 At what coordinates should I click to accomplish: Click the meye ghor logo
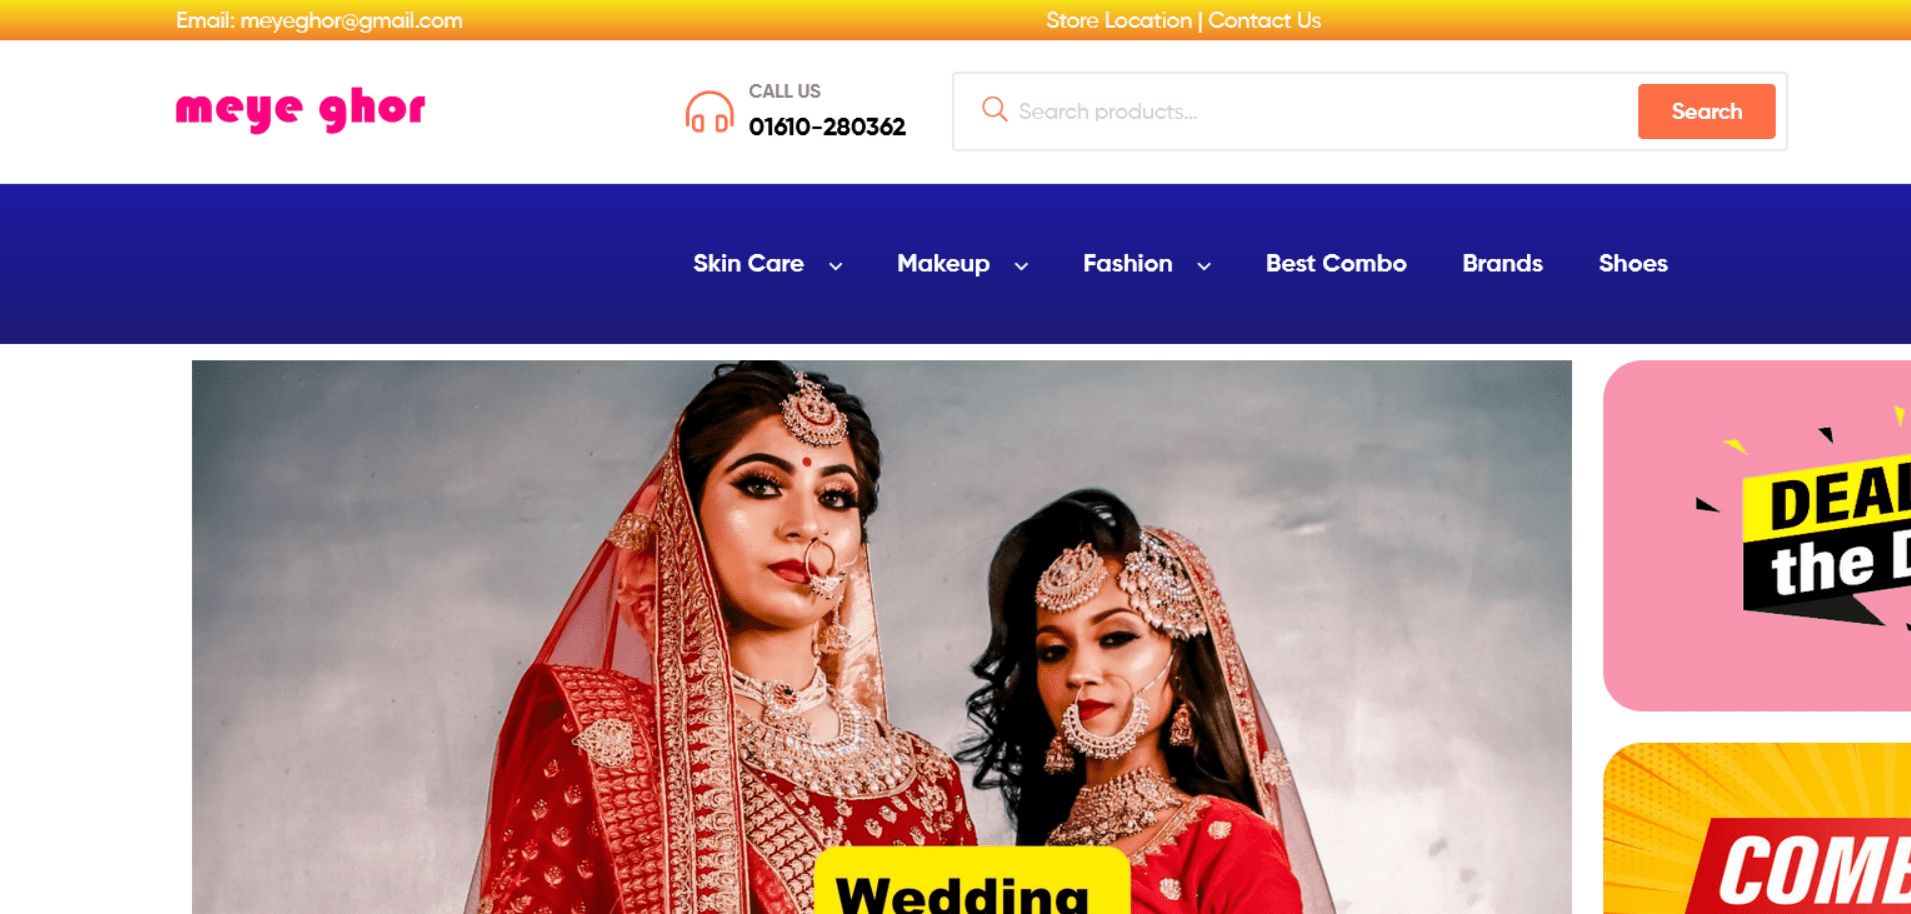click(x=300, y=109)
